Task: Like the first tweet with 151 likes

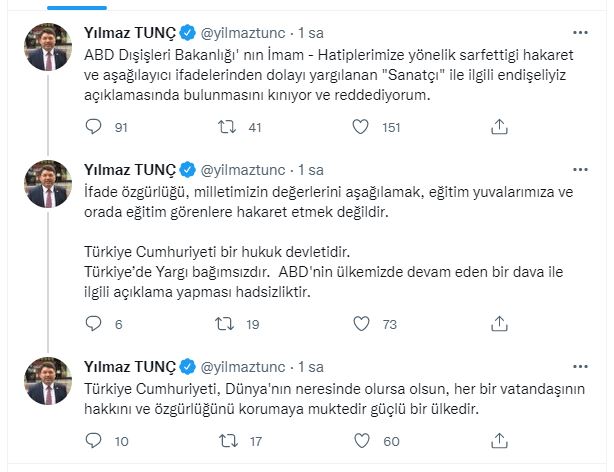Action: [x=365, y=126]
